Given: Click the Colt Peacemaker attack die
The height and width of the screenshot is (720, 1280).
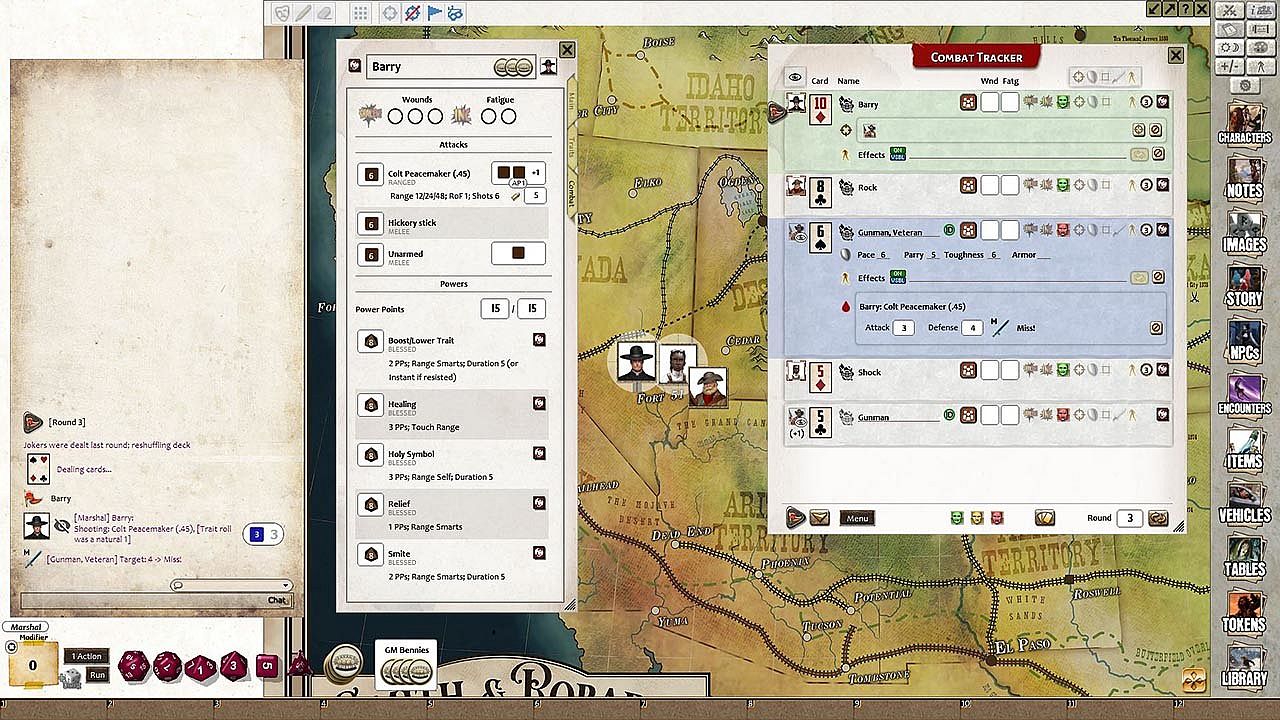Looking at the screenshot, I should [x=370, y=174].
